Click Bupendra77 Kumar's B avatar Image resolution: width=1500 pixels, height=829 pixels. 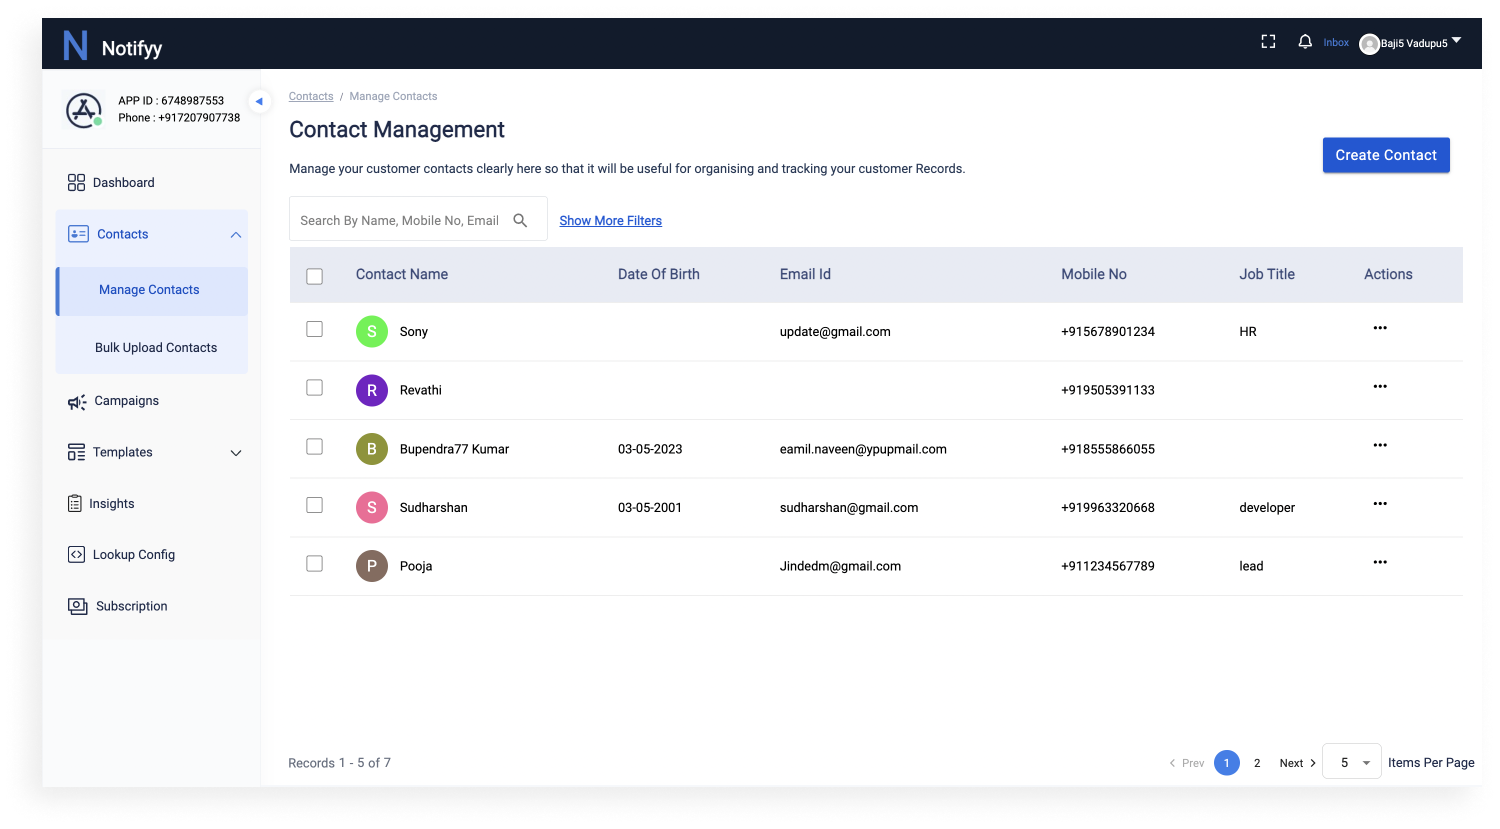click(x=372, y=449)
